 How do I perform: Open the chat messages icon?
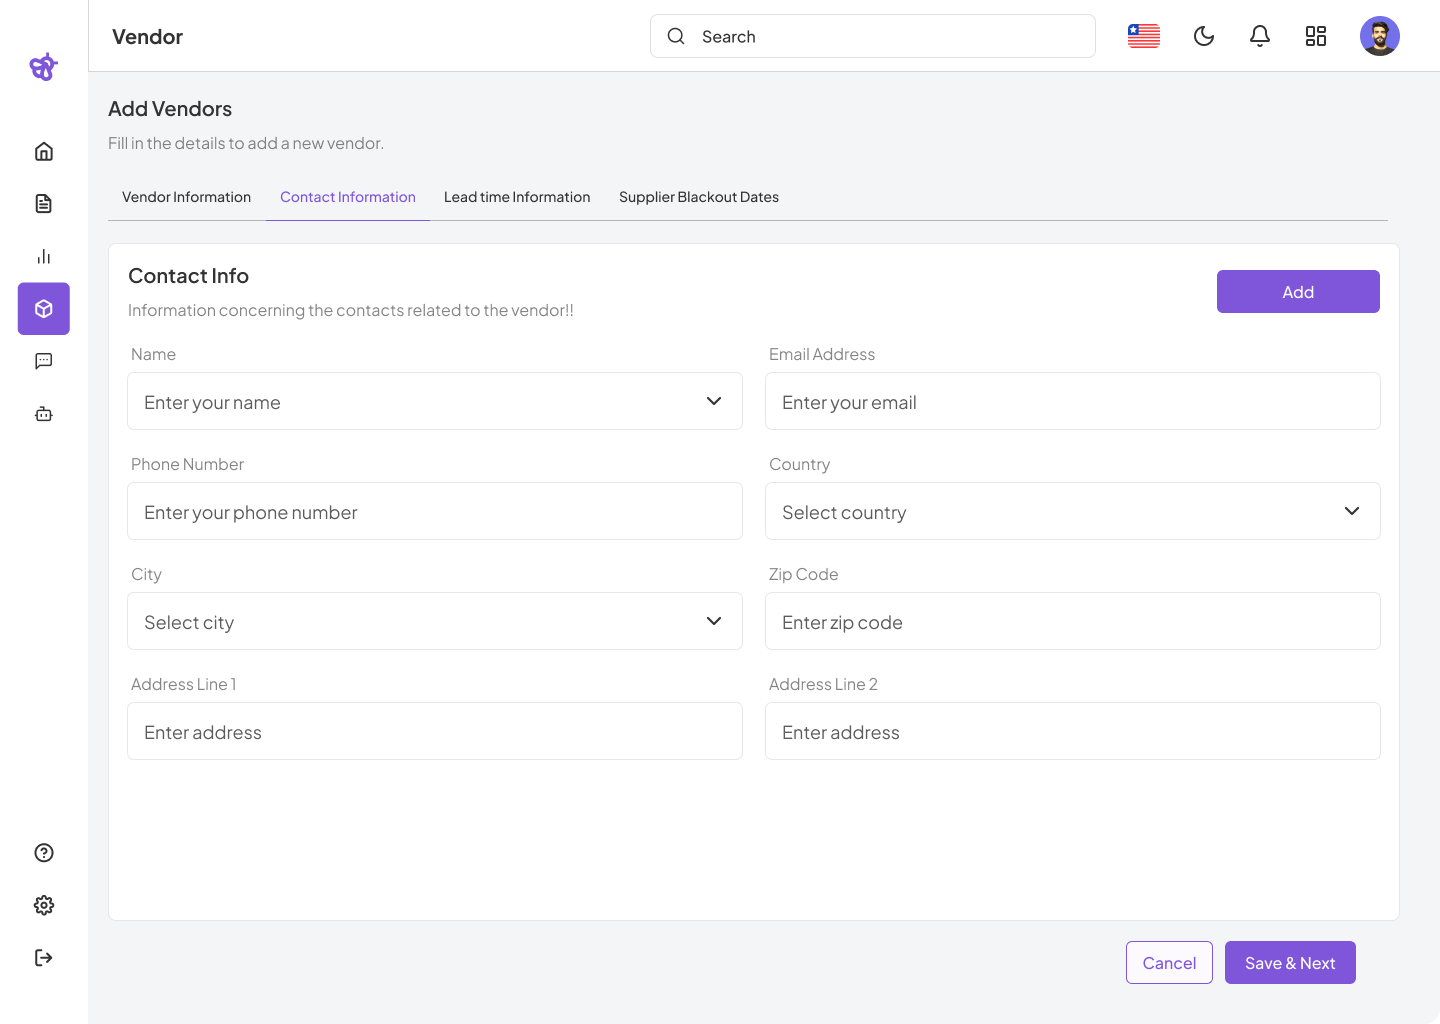[44, 361]
